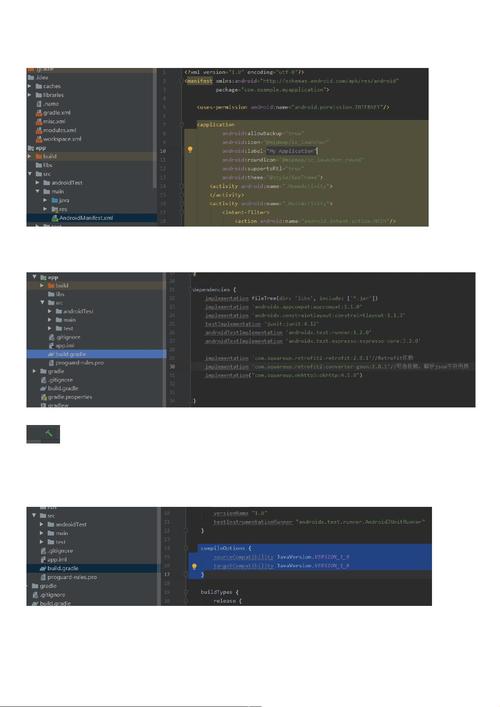
Task: Select AndroidManifest.xml in the project tree
Action: (x=86, y=218)
